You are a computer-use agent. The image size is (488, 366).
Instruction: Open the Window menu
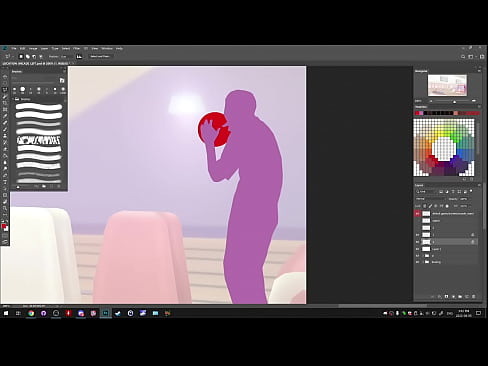pyautogui.click(x=107, y=49)
